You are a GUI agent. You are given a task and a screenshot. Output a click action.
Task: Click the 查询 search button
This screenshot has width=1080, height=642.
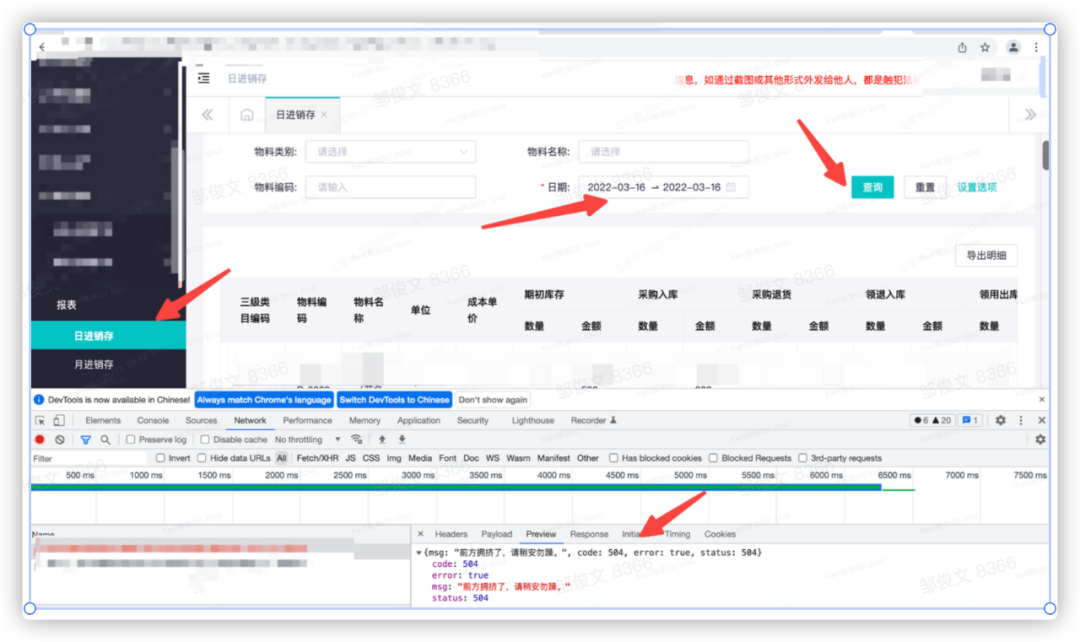872,187
